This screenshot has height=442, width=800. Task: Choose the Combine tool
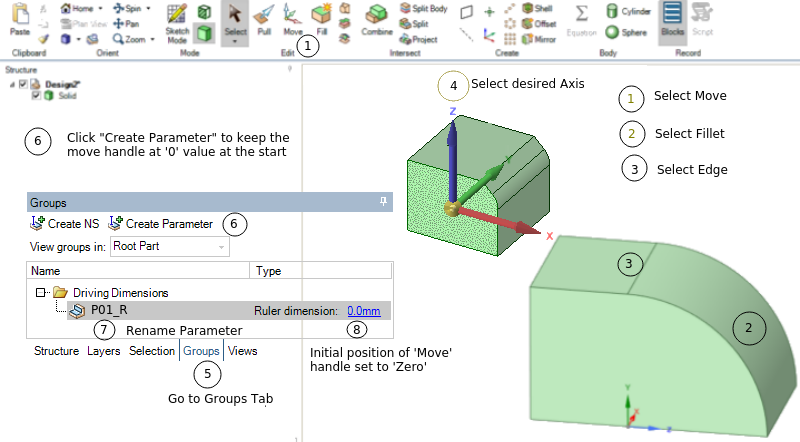click(376, 19)
